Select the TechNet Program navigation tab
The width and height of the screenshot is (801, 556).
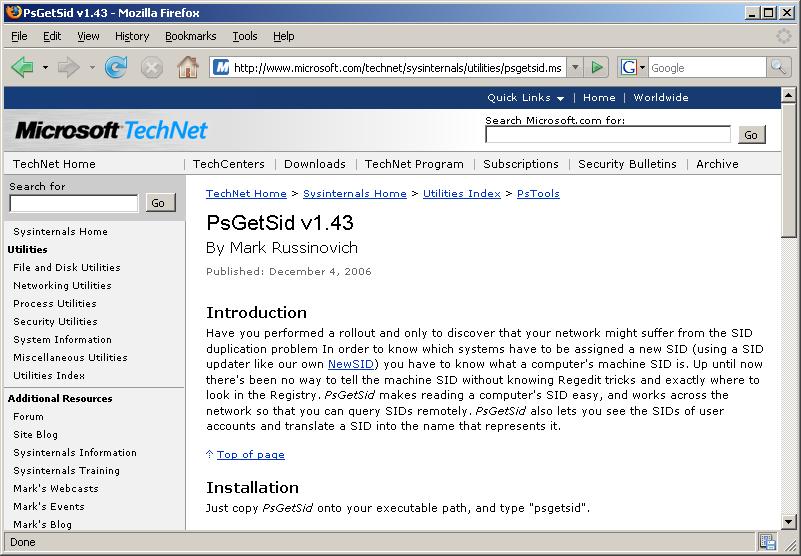point(414,164)
